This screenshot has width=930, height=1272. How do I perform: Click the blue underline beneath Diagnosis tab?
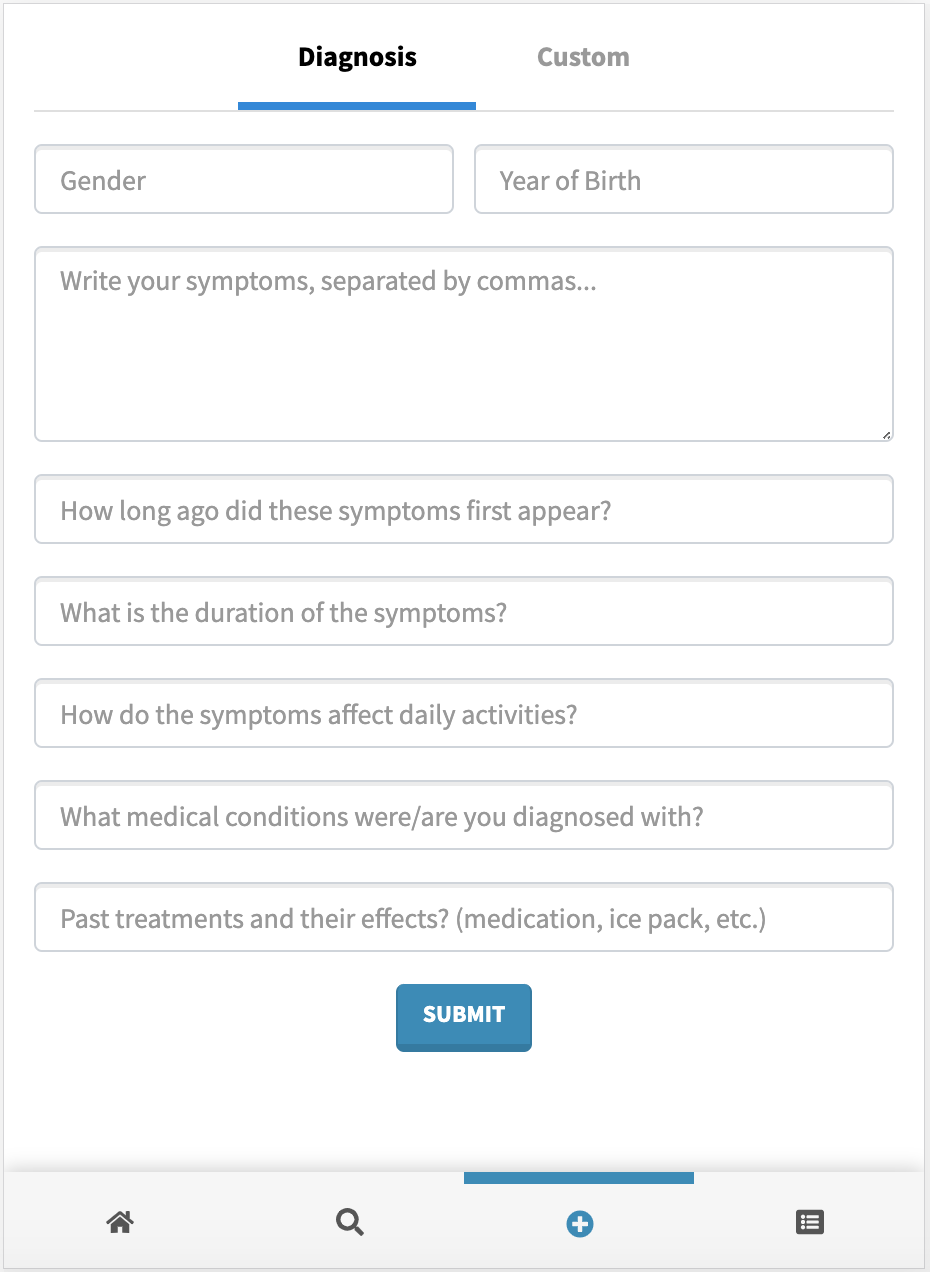[x=357, y=105]
